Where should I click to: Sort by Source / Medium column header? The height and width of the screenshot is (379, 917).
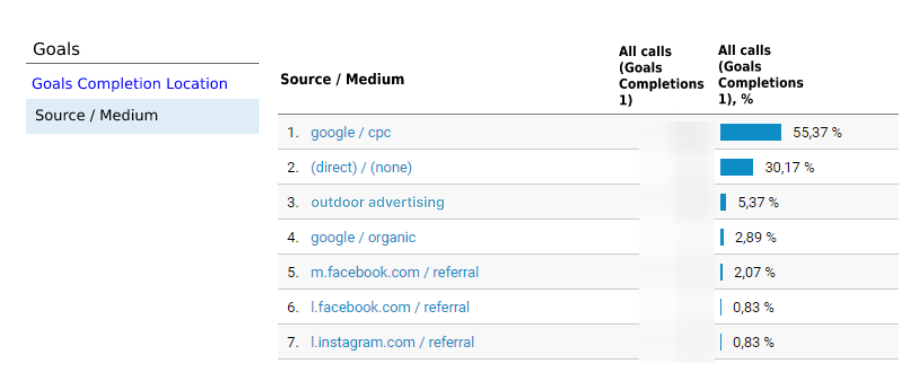(342, 80)
